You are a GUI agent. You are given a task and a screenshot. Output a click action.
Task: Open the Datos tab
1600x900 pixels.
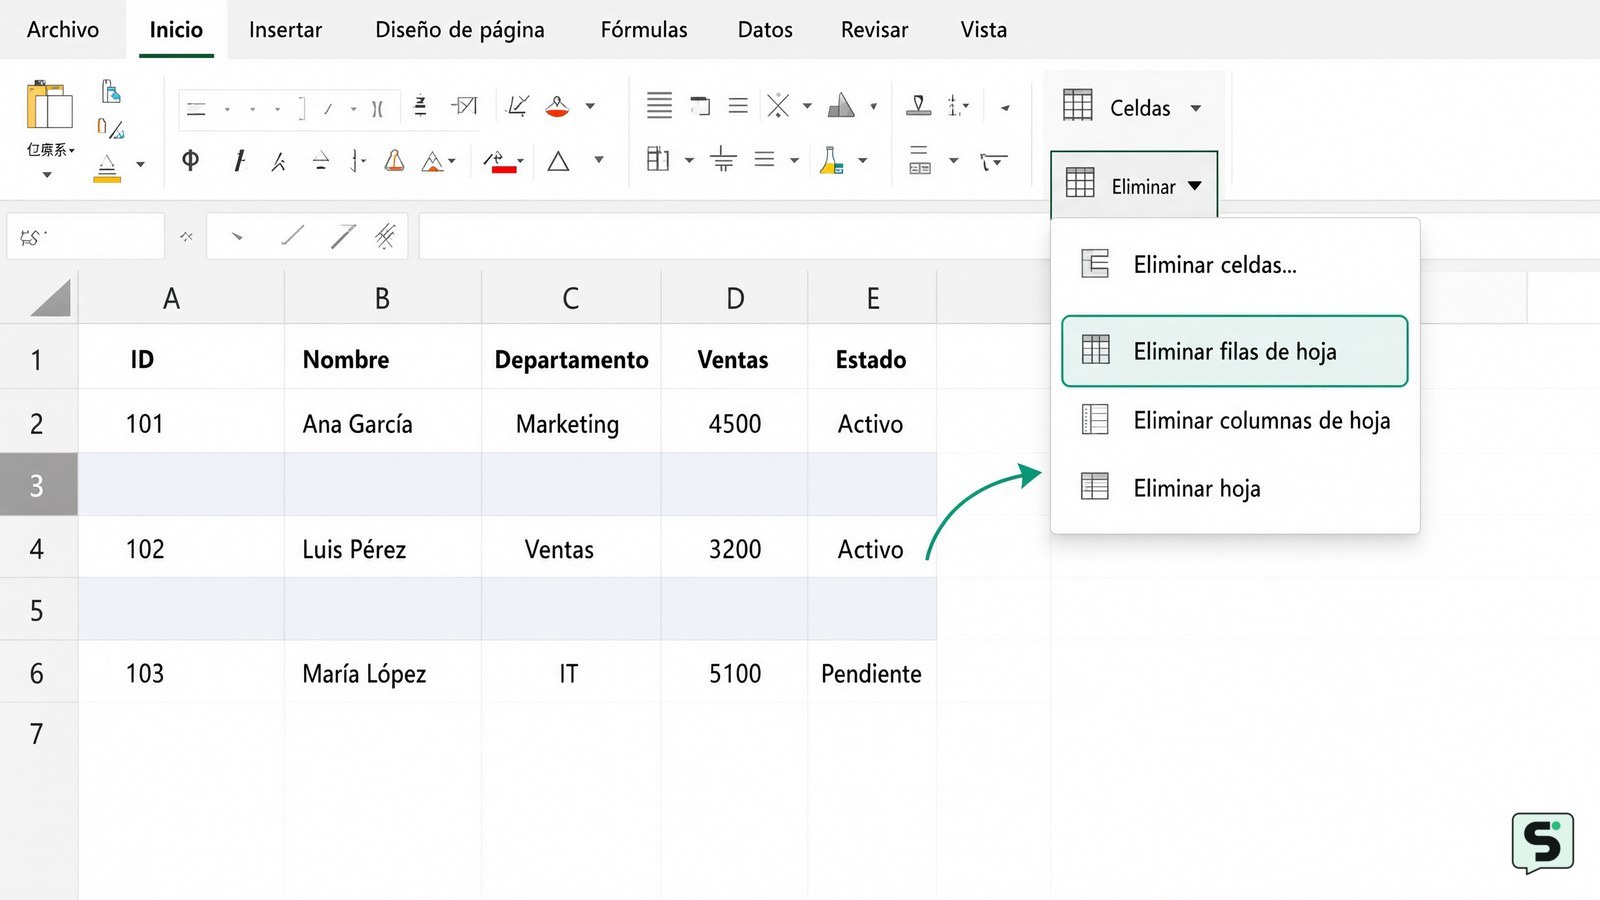765,30
